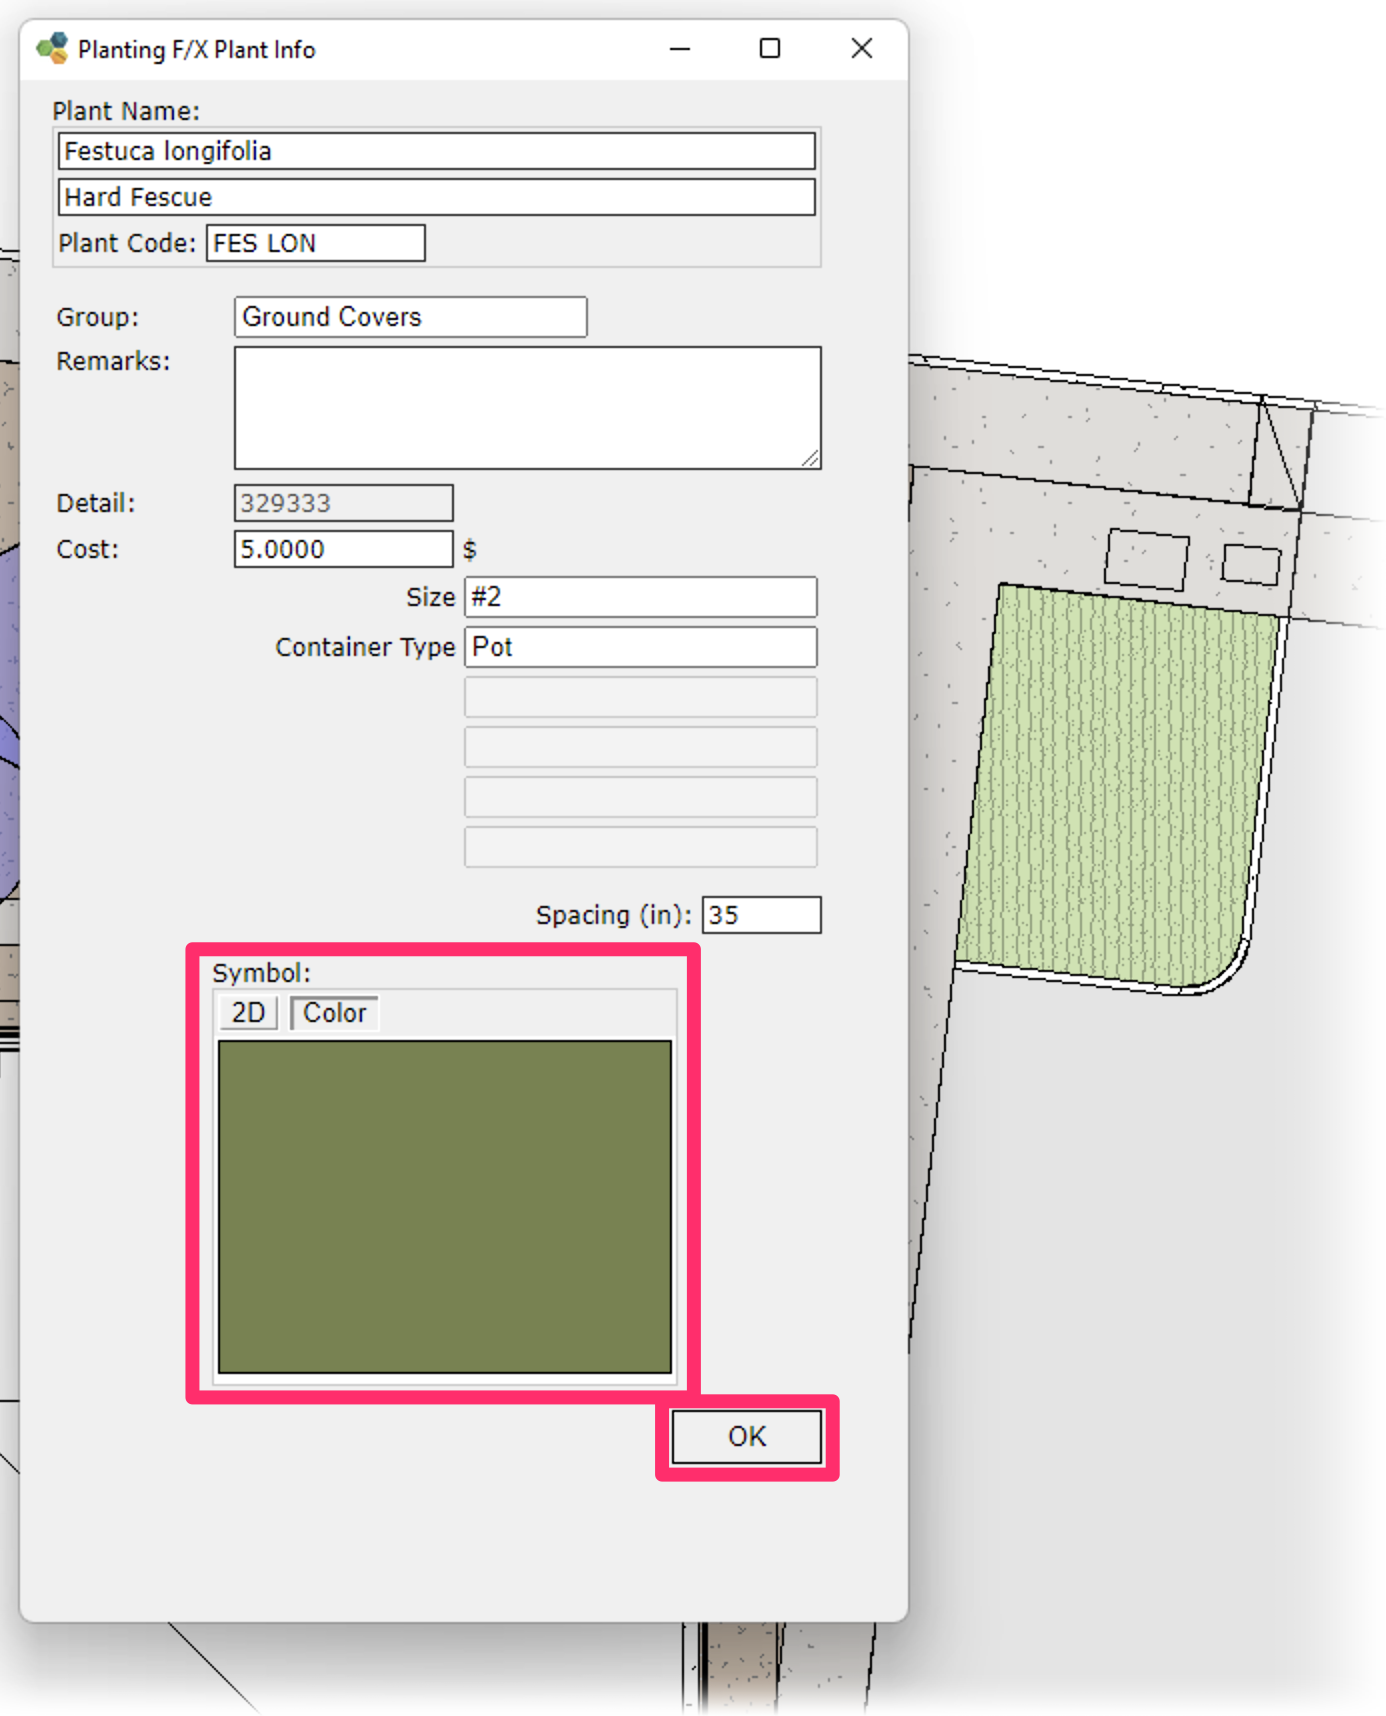Click the first disabled field below Container Type
This screenshot has height=1716, width=1386.
640,697
